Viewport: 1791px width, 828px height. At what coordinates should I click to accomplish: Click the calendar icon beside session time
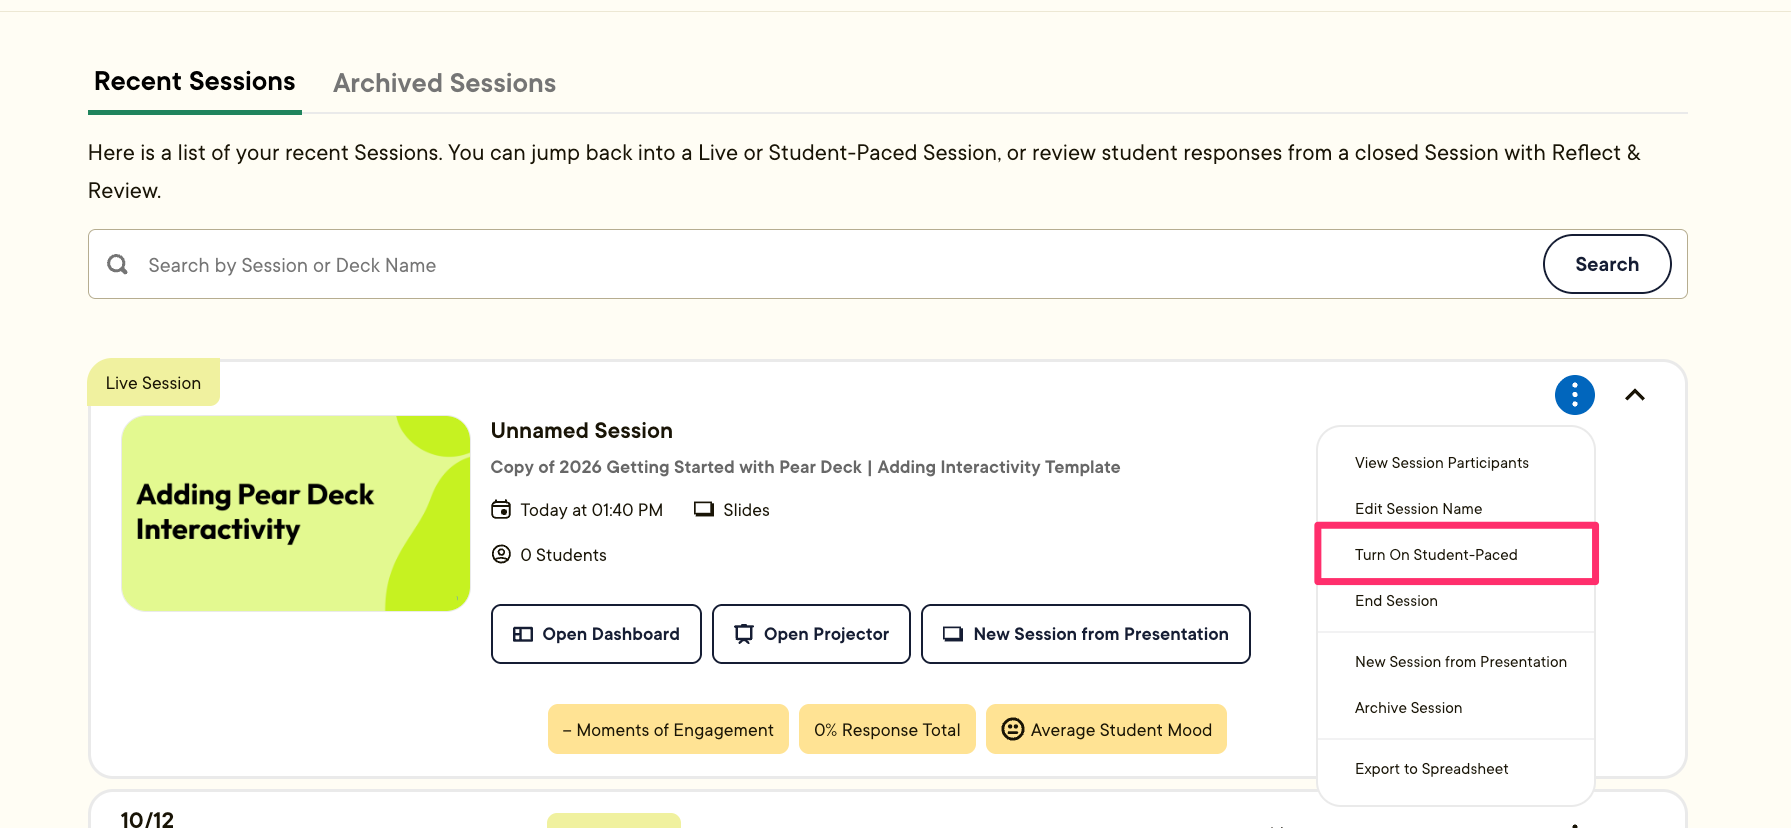tap(501, 510)
